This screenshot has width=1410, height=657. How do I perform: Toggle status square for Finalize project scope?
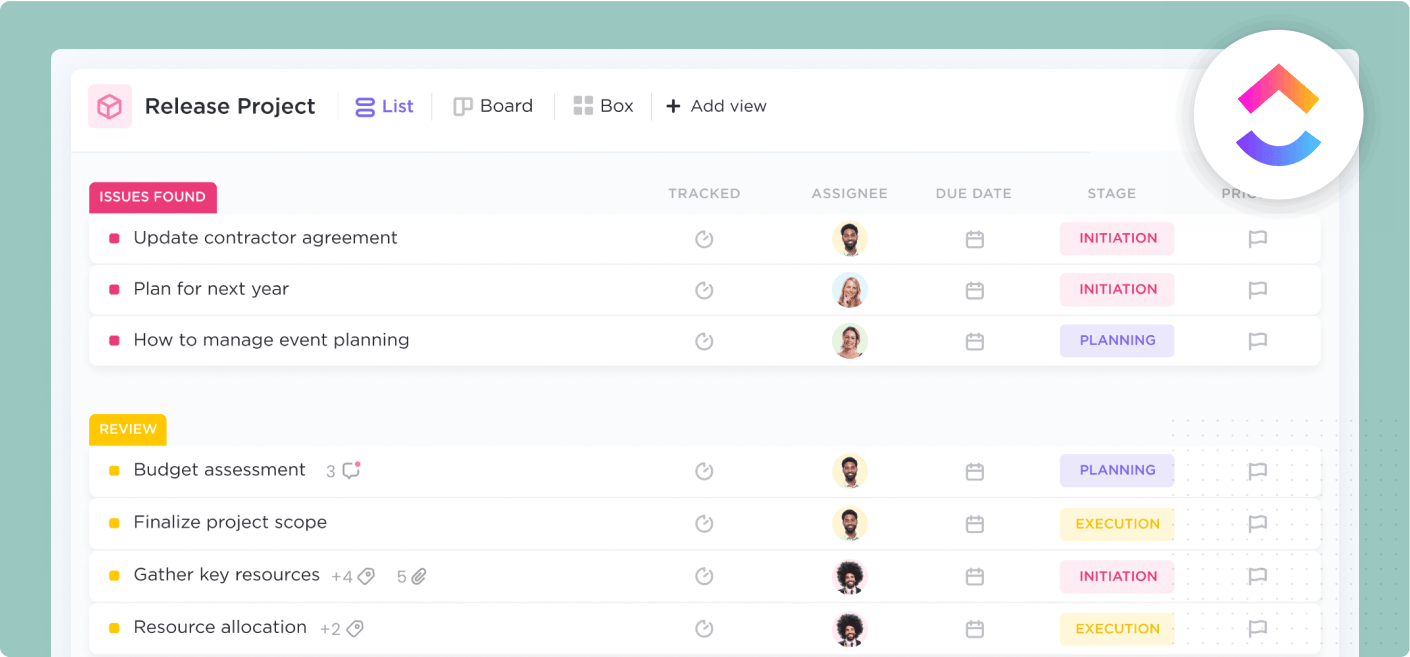(114, 523)
